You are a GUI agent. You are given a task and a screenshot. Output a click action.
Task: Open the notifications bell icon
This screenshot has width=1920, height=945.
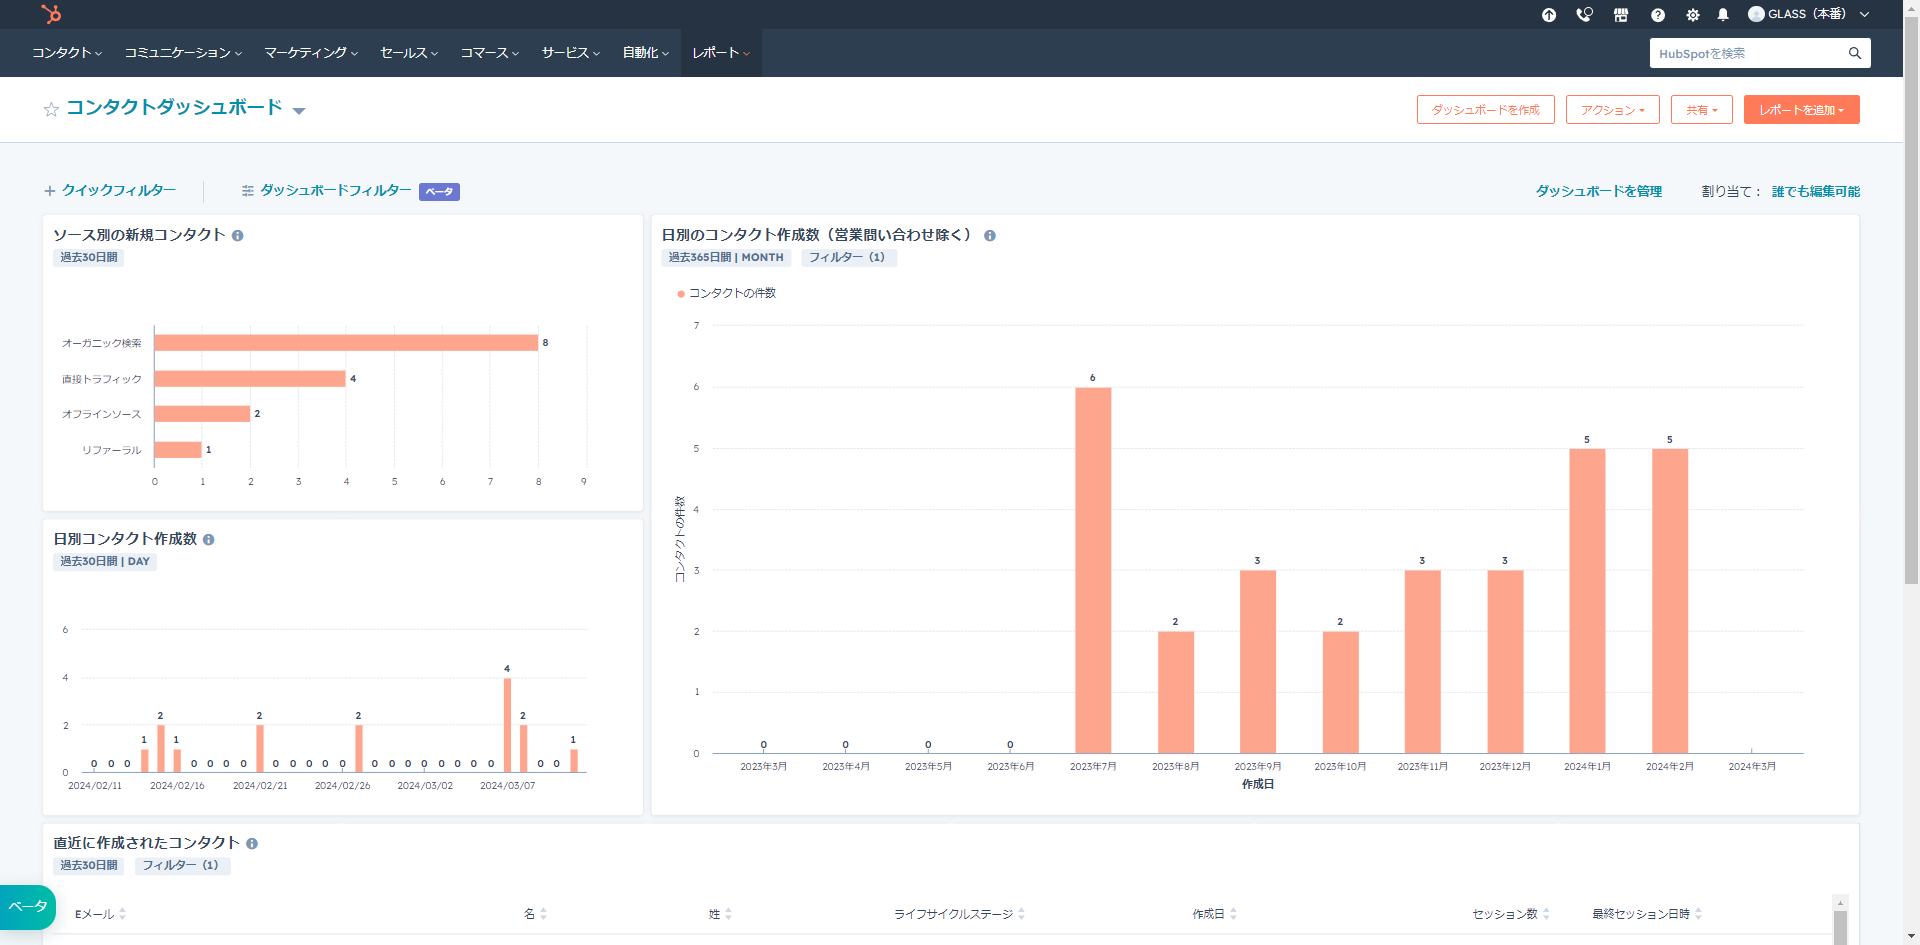[1722, 15]
